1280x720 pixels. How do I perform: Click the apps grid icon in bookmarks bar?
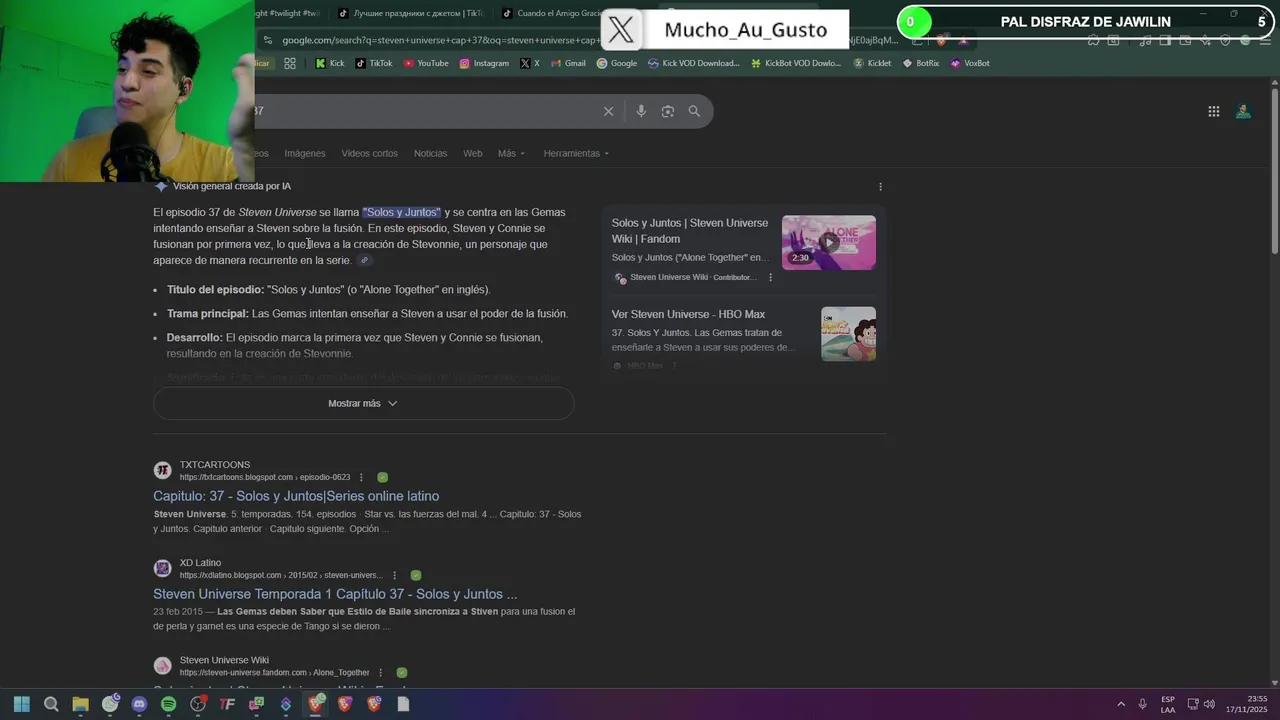[290, 63]
